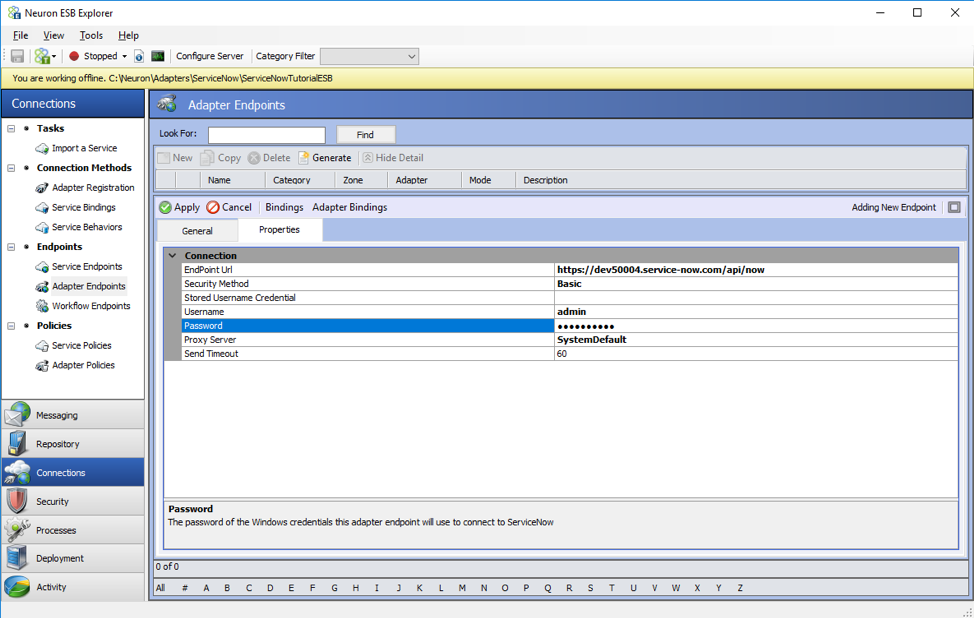Click the Find button
The height and width of the screenshot is (618, 974).
point(365,135)
